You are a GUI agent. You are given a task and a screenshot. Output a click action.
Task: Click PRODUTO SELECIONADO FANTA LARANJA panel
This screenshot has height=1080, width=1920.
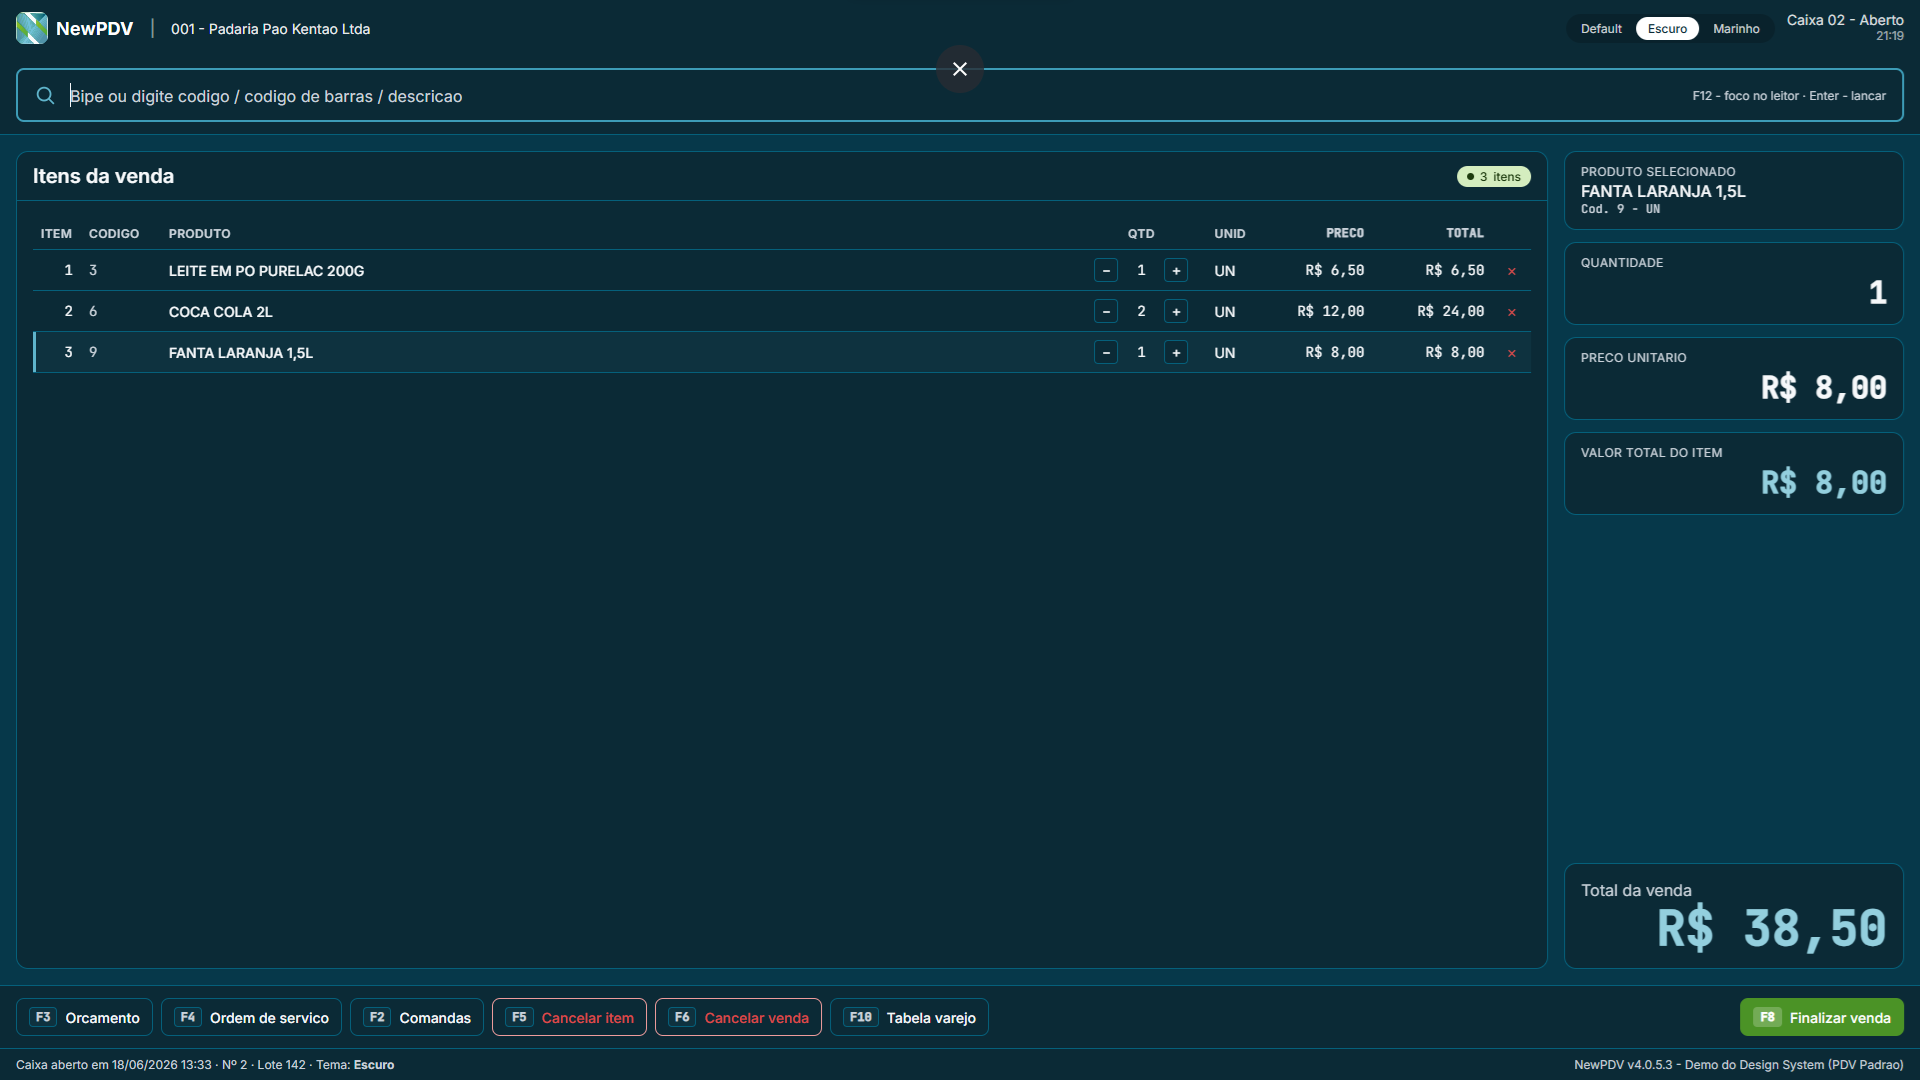(1734, 191)
